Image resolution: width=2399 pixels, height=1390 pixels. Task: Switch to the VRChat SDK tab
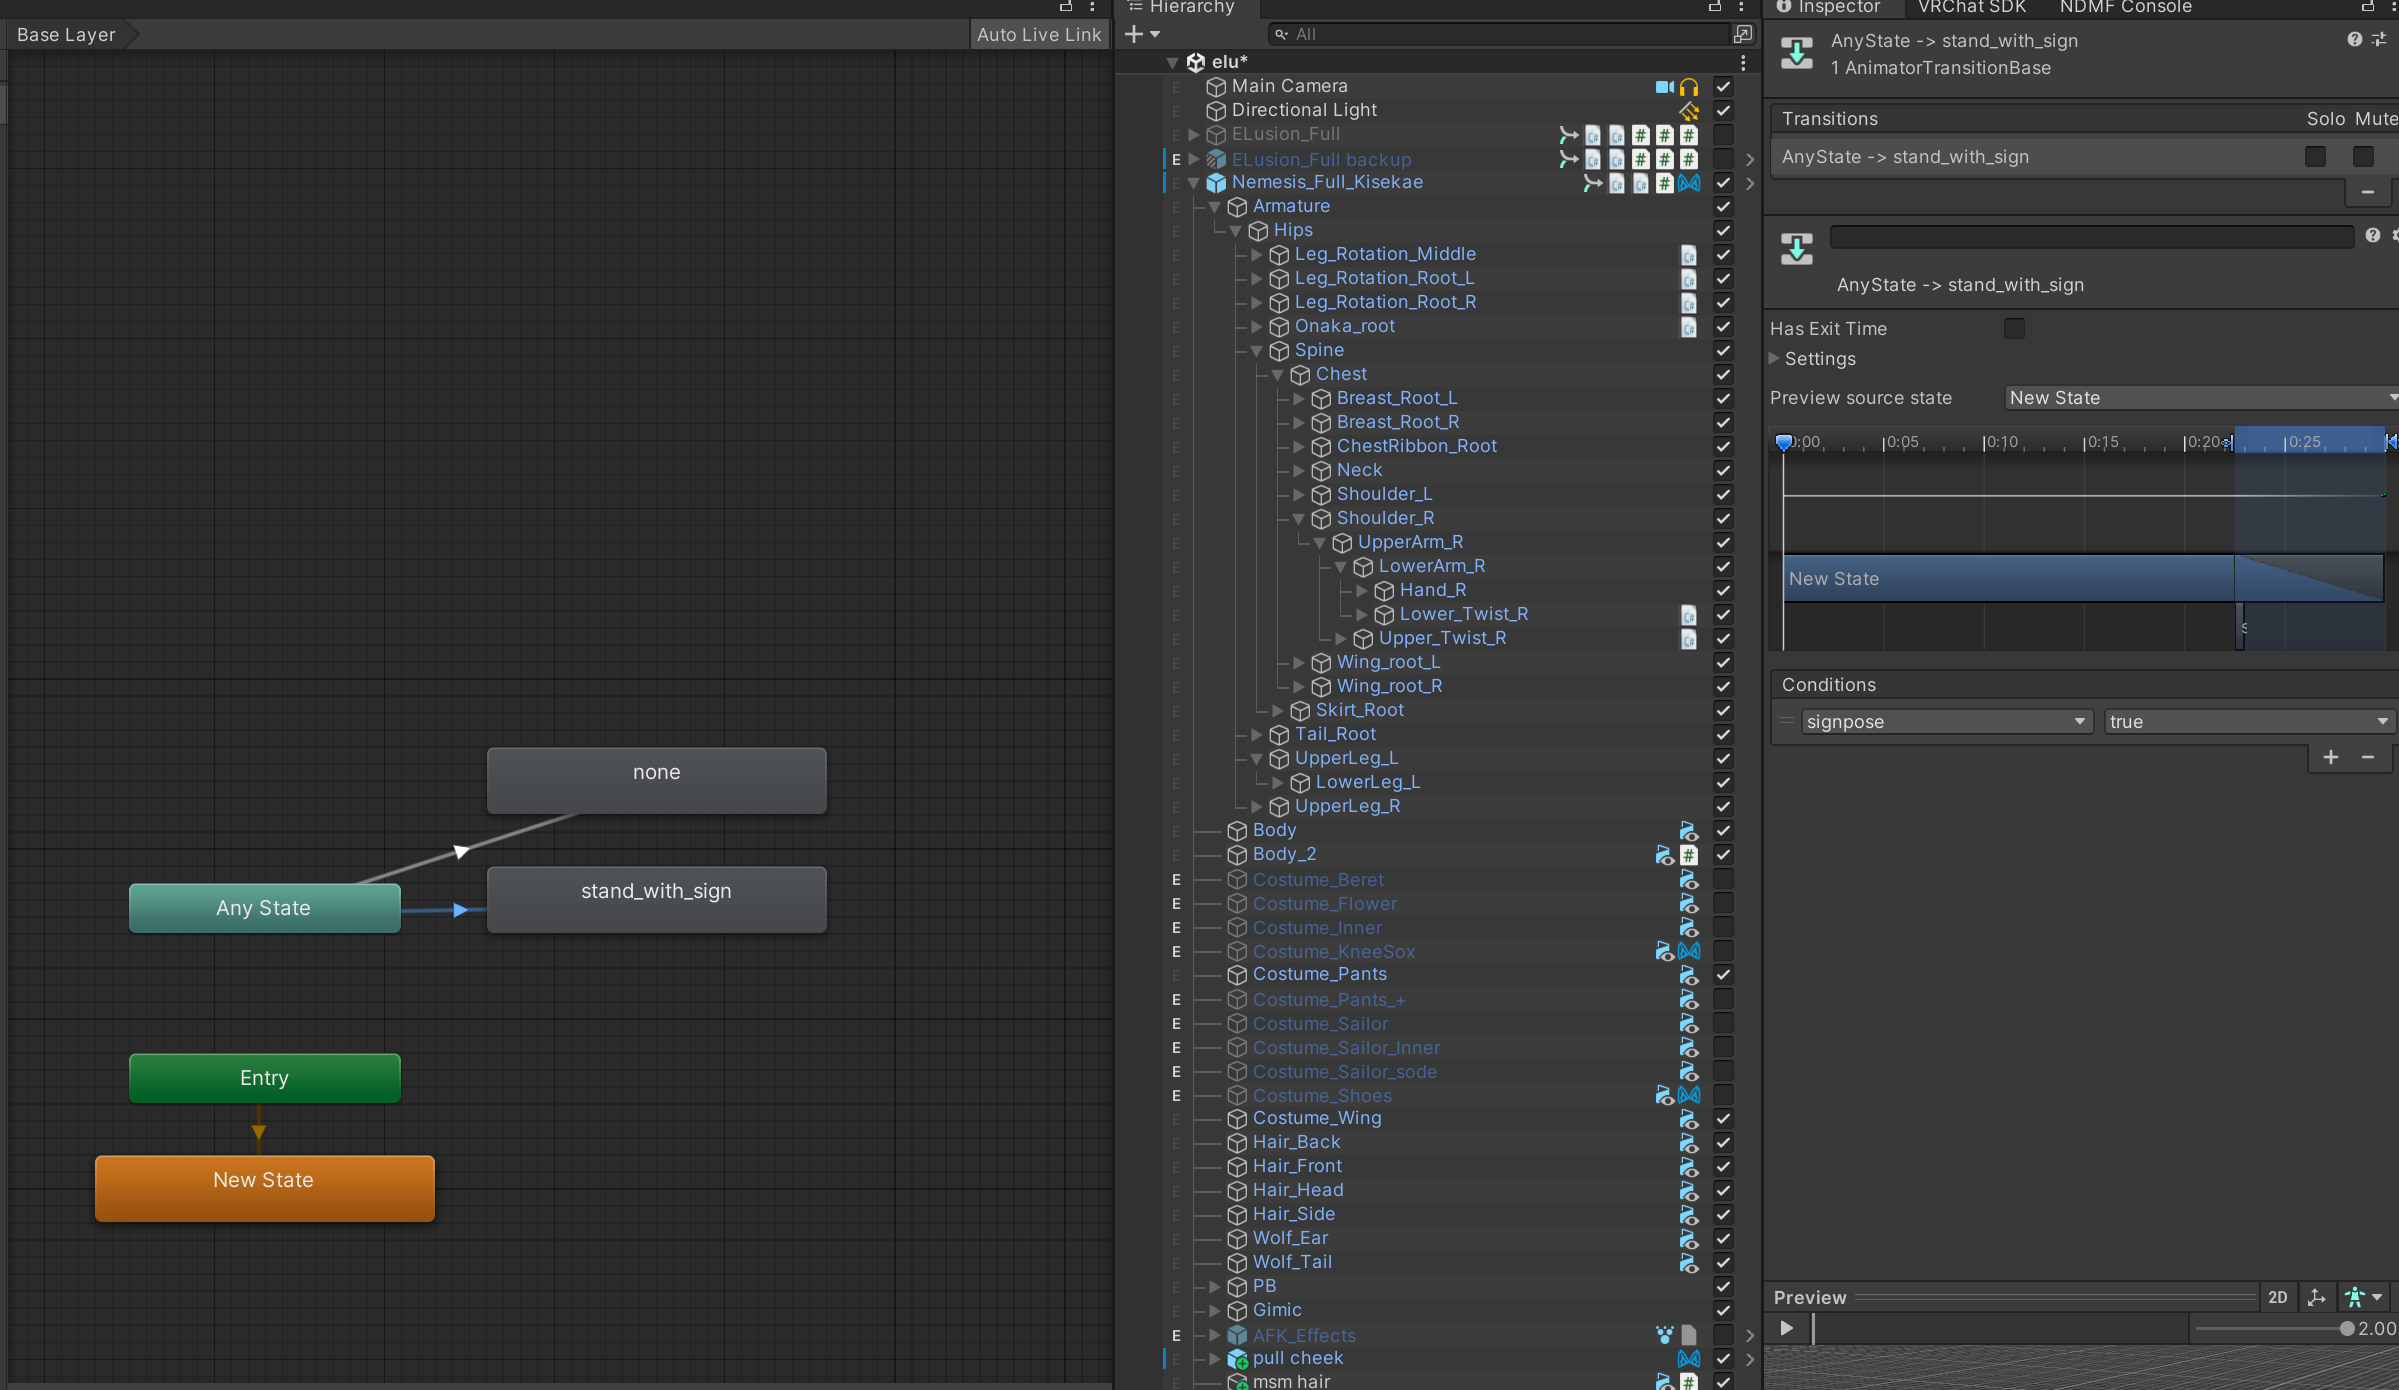coord(1971,8)
